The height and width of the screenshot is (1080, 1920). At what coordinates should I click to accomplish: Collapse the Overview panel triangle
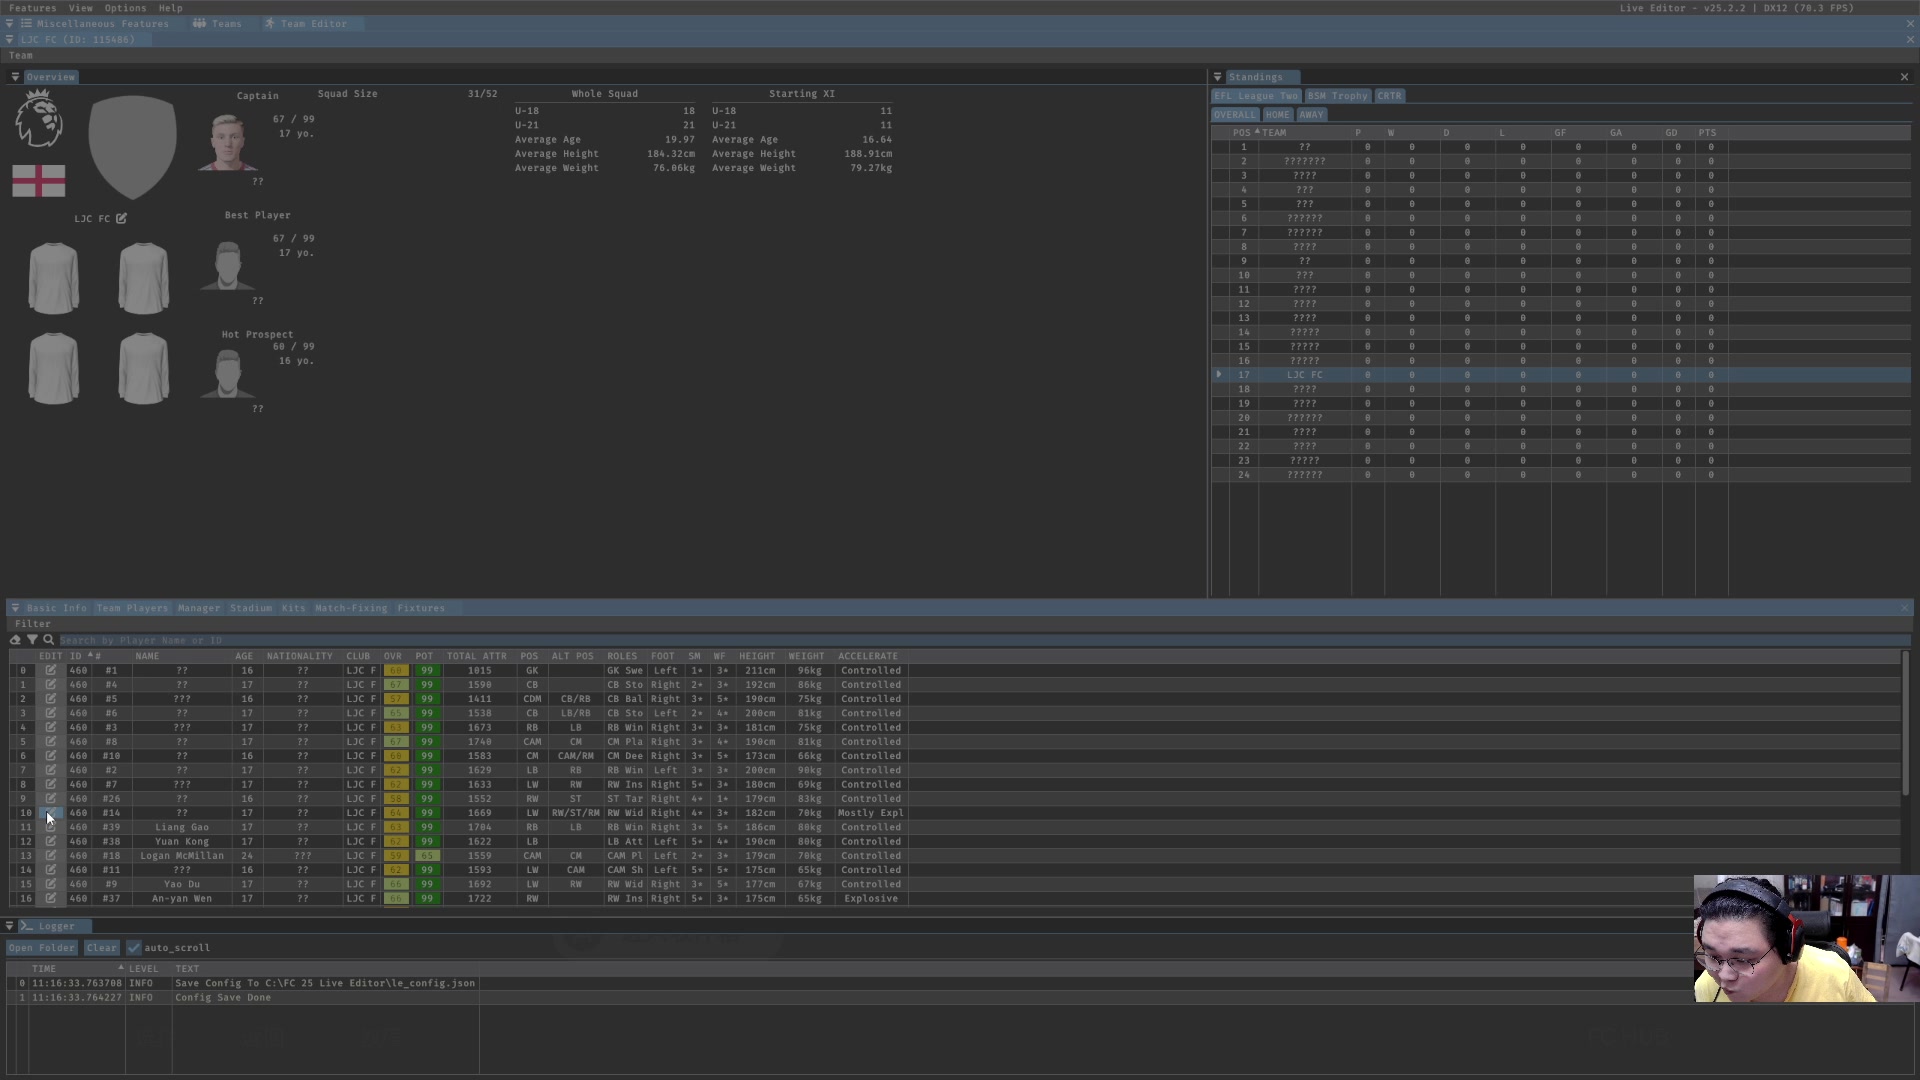pos(15,77)
